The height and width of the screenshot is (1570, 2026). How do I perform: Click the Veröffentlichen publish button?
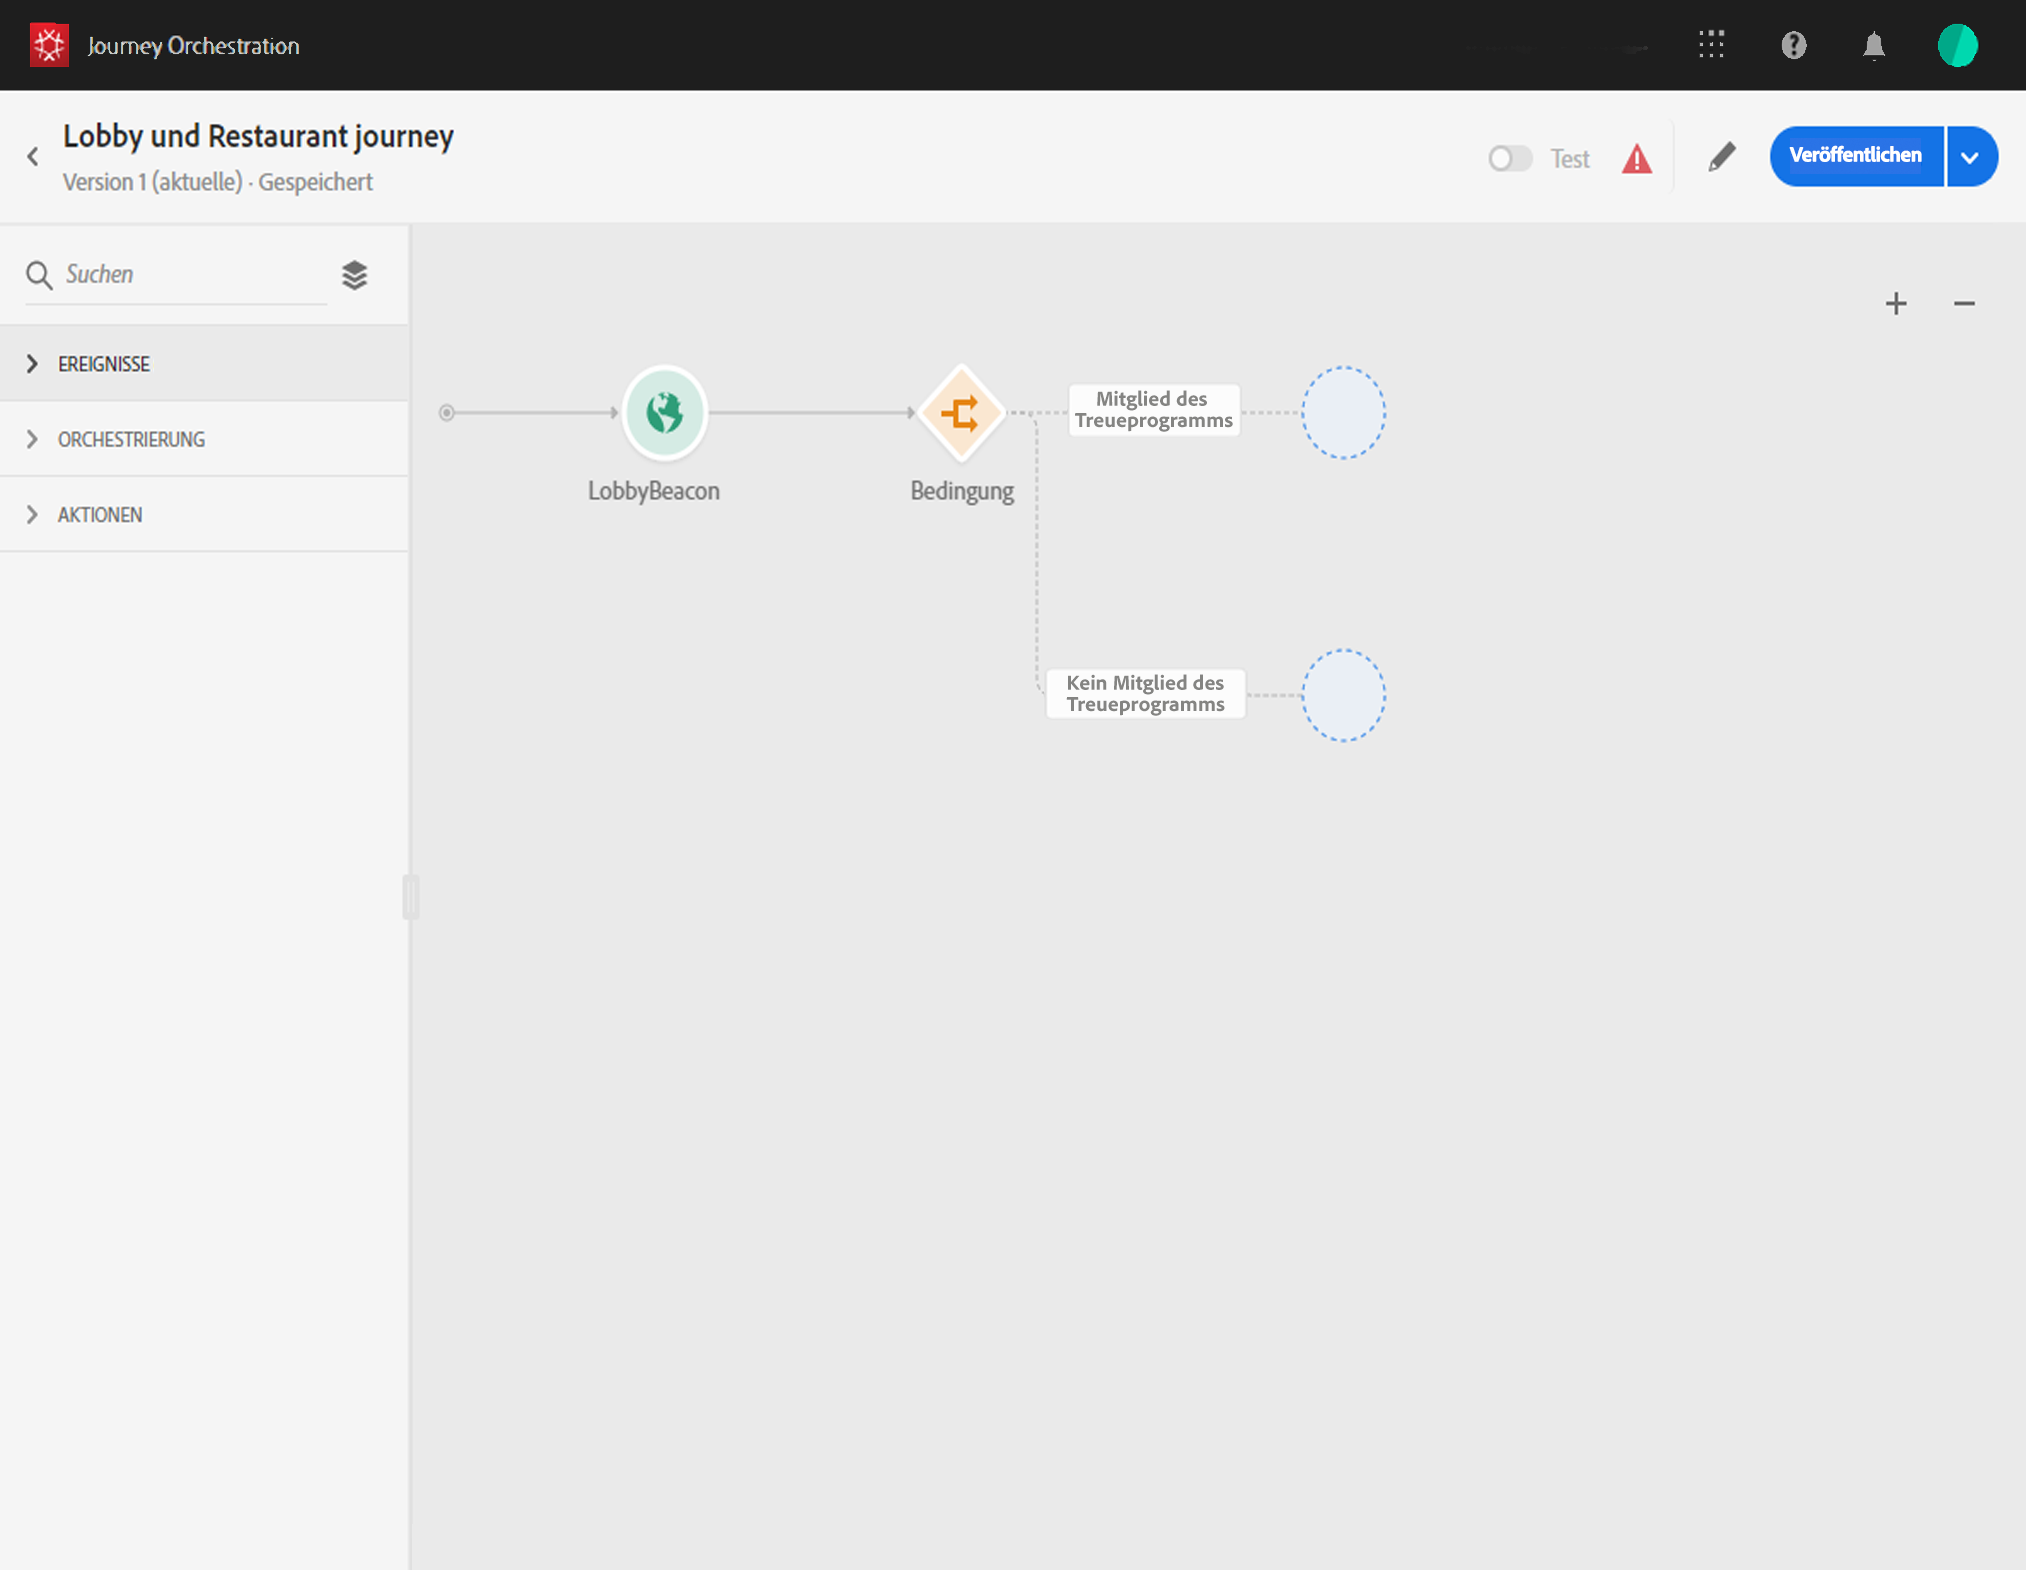coord(1855,156)
